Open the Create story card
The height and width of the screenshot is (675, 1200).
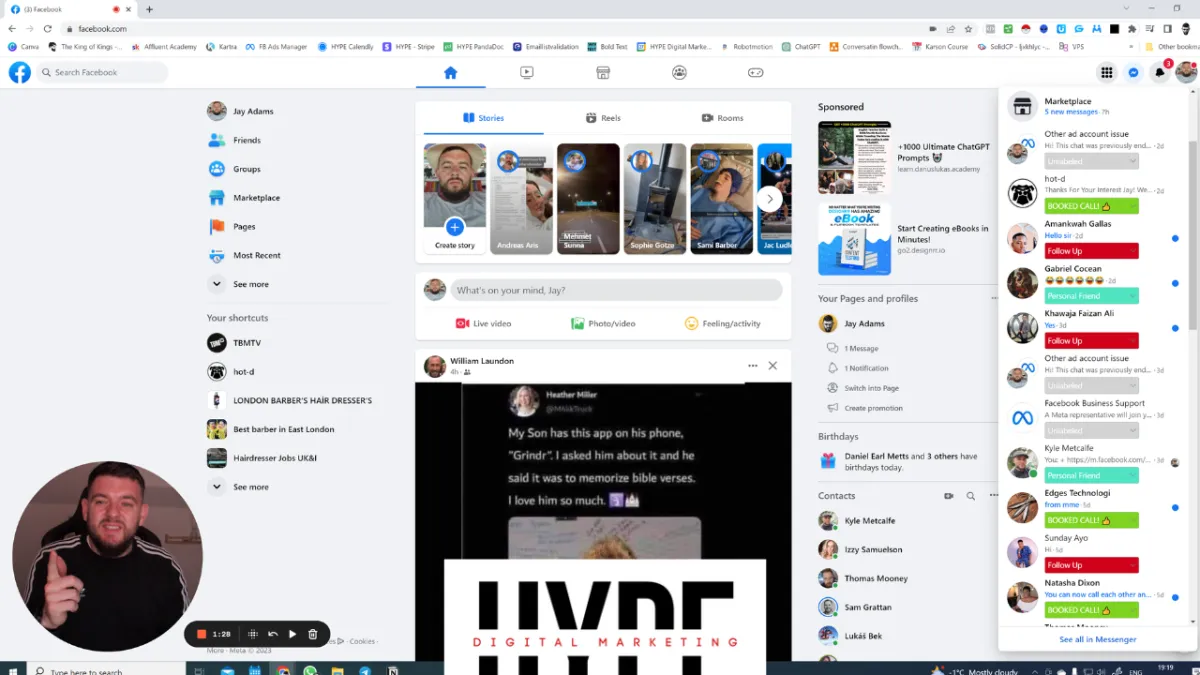point(455,199)
